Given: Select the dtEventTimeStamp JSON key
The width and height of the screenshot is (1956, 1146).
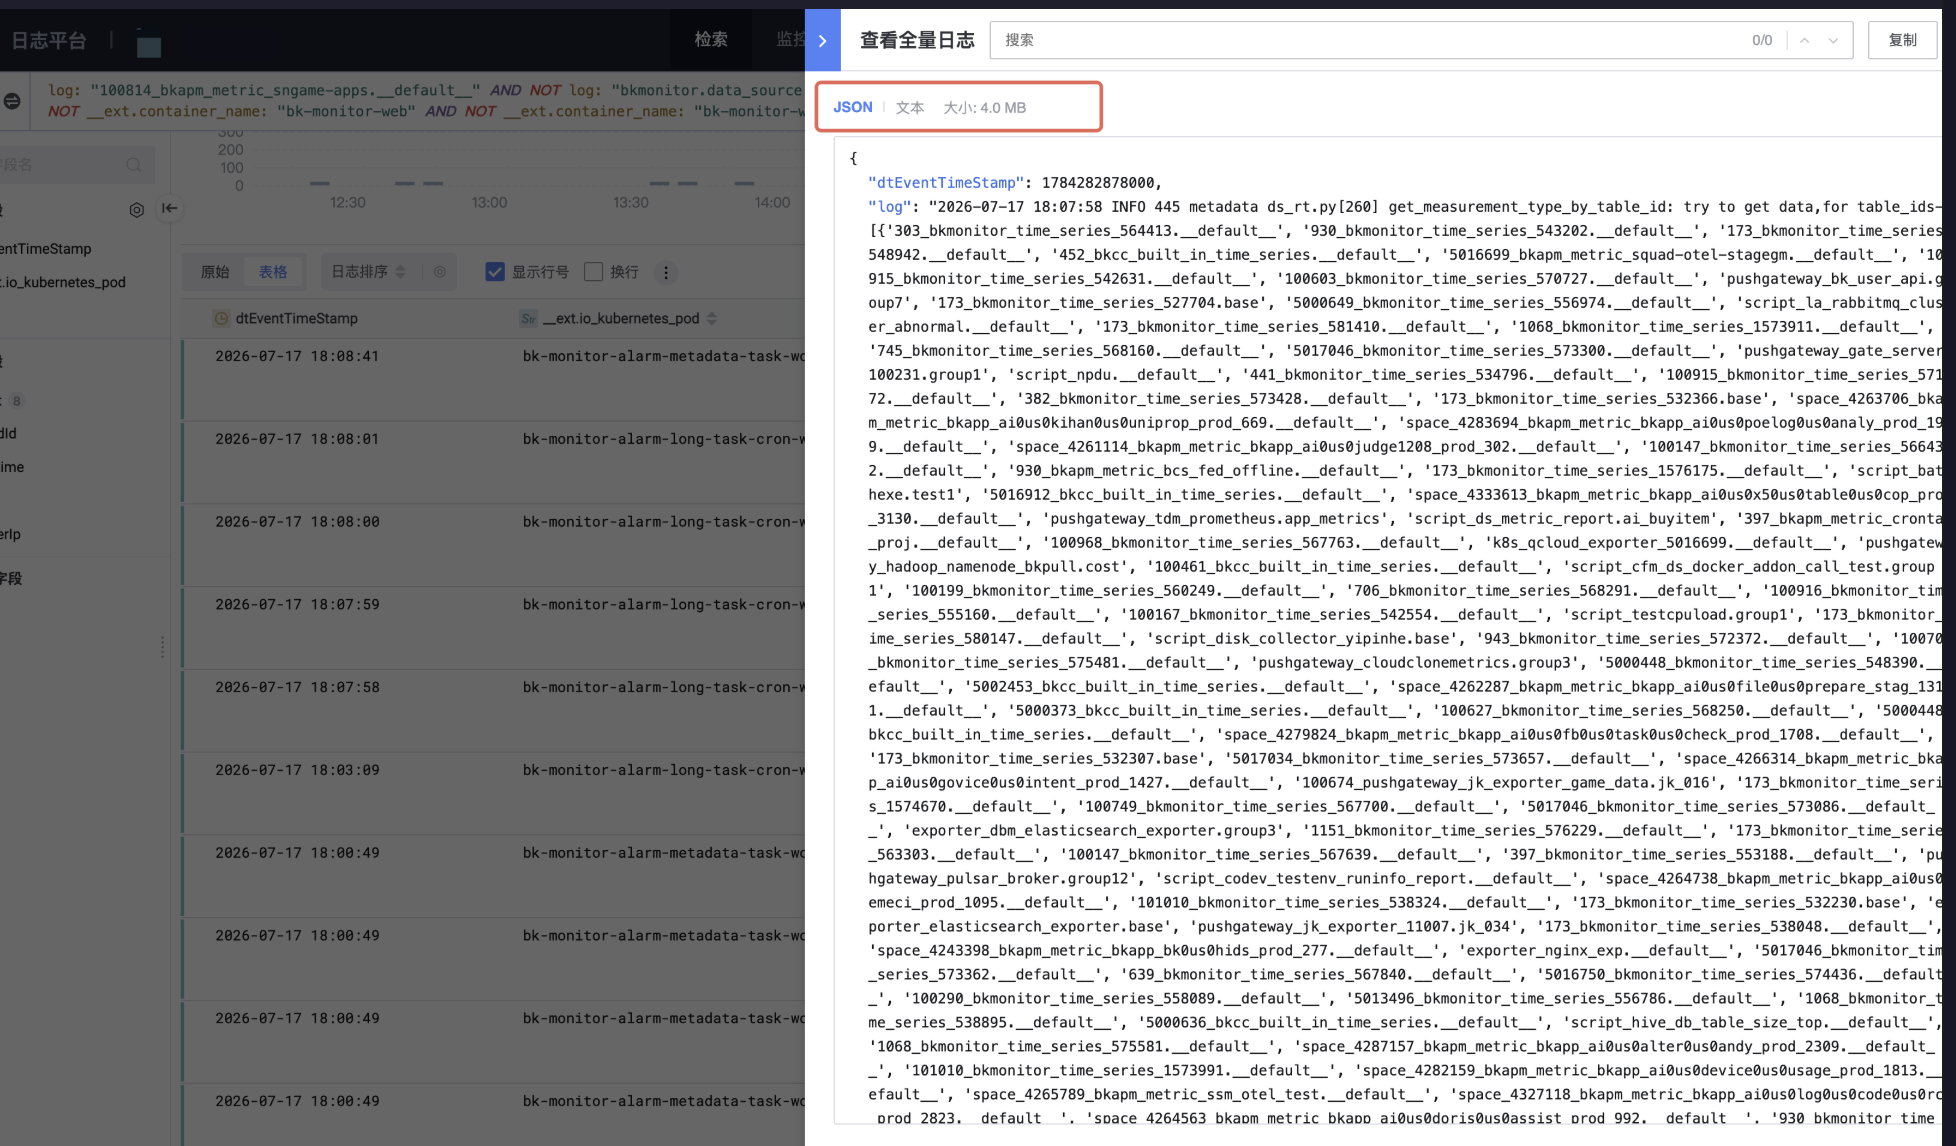Looking at the screenshot, I should pos(946,183).
